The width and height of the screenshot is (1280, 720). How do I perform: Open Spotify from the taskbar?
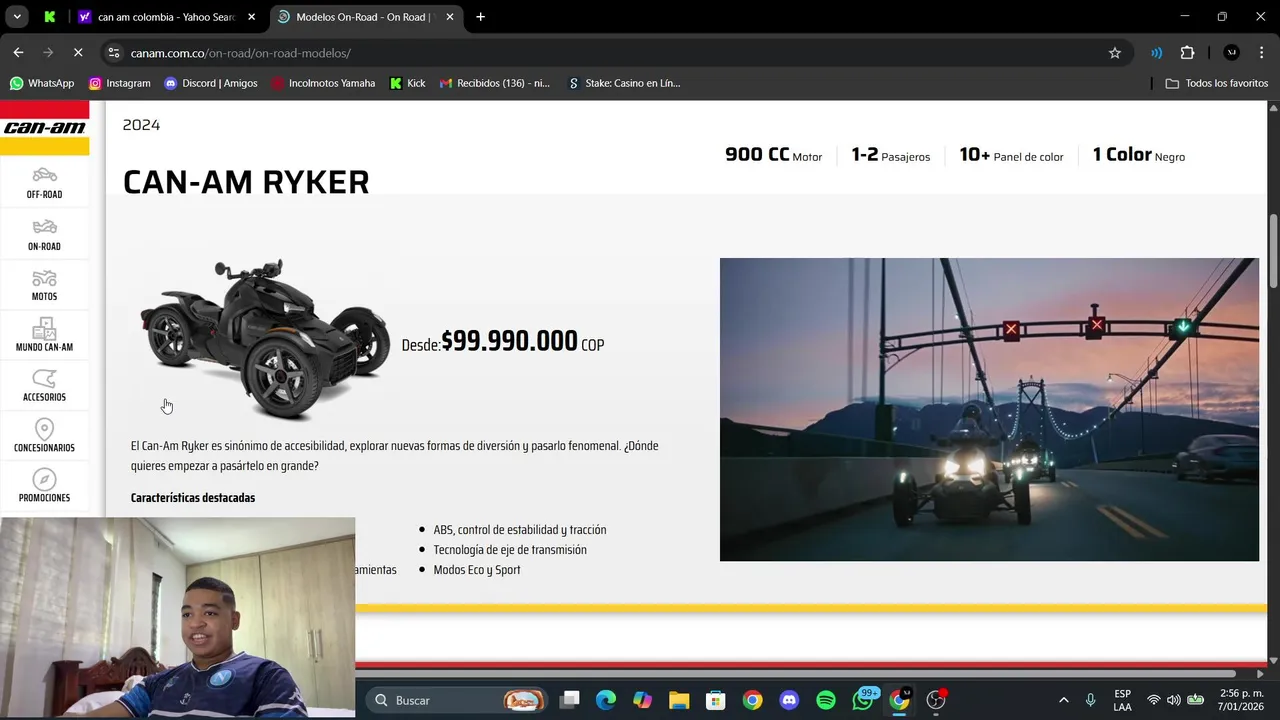tap(826, 700)
